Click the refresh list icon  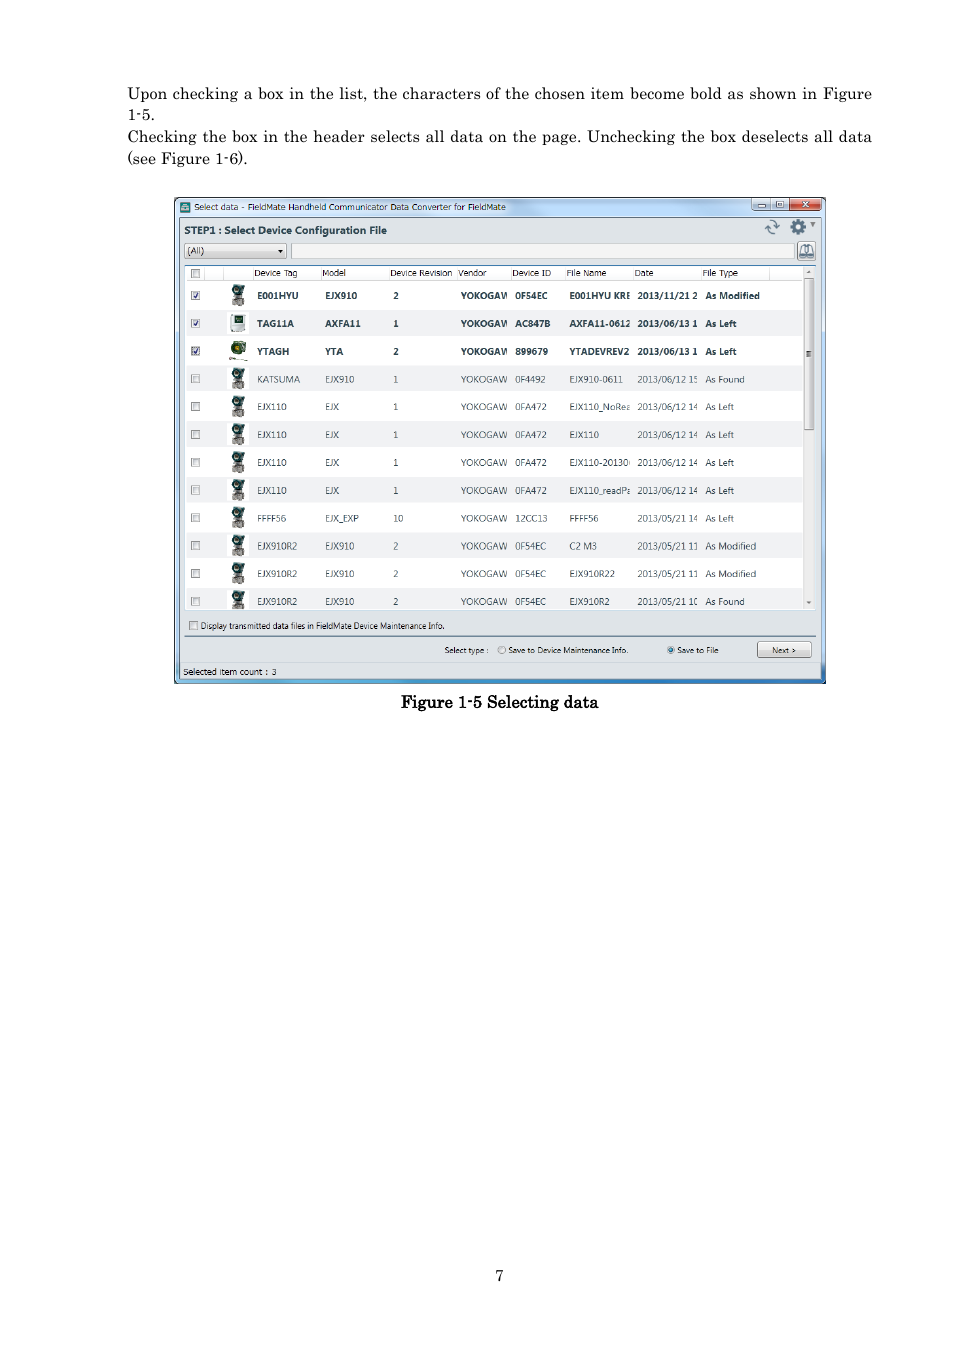point(771,227)
